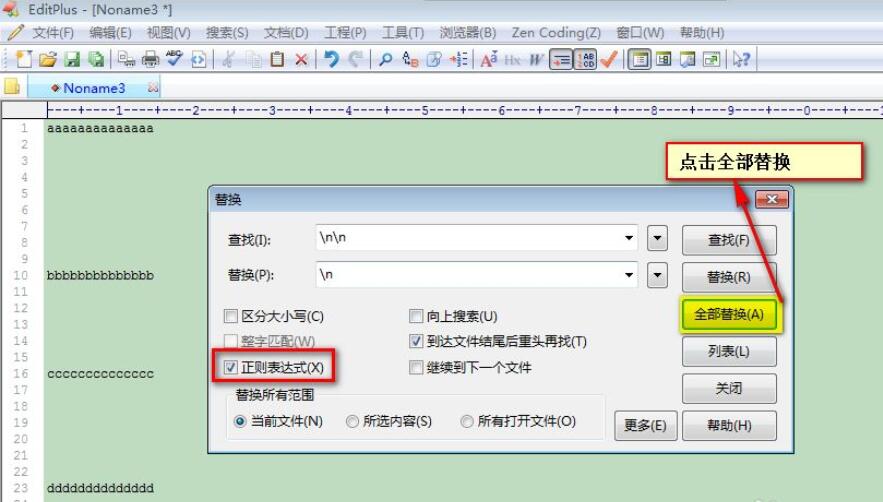Open the regex helper menu beside 查找 field

[657, 238]
